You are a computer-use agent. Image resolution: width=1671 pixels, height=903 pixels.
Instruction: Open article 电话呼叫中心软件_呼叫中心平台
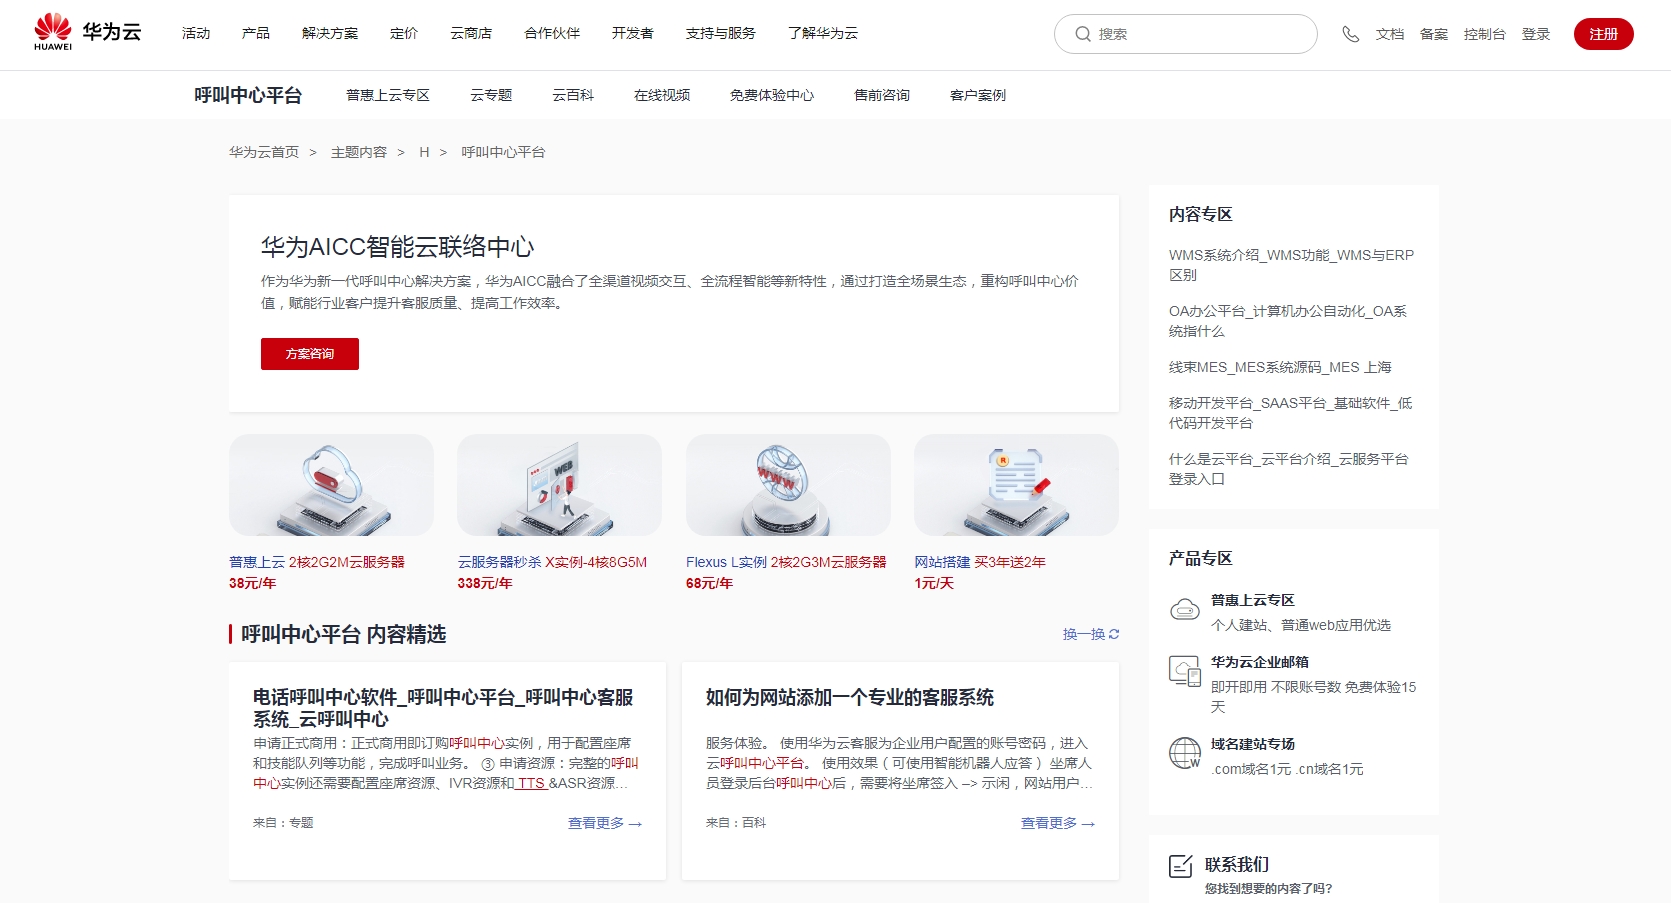(x=443, y=708)
